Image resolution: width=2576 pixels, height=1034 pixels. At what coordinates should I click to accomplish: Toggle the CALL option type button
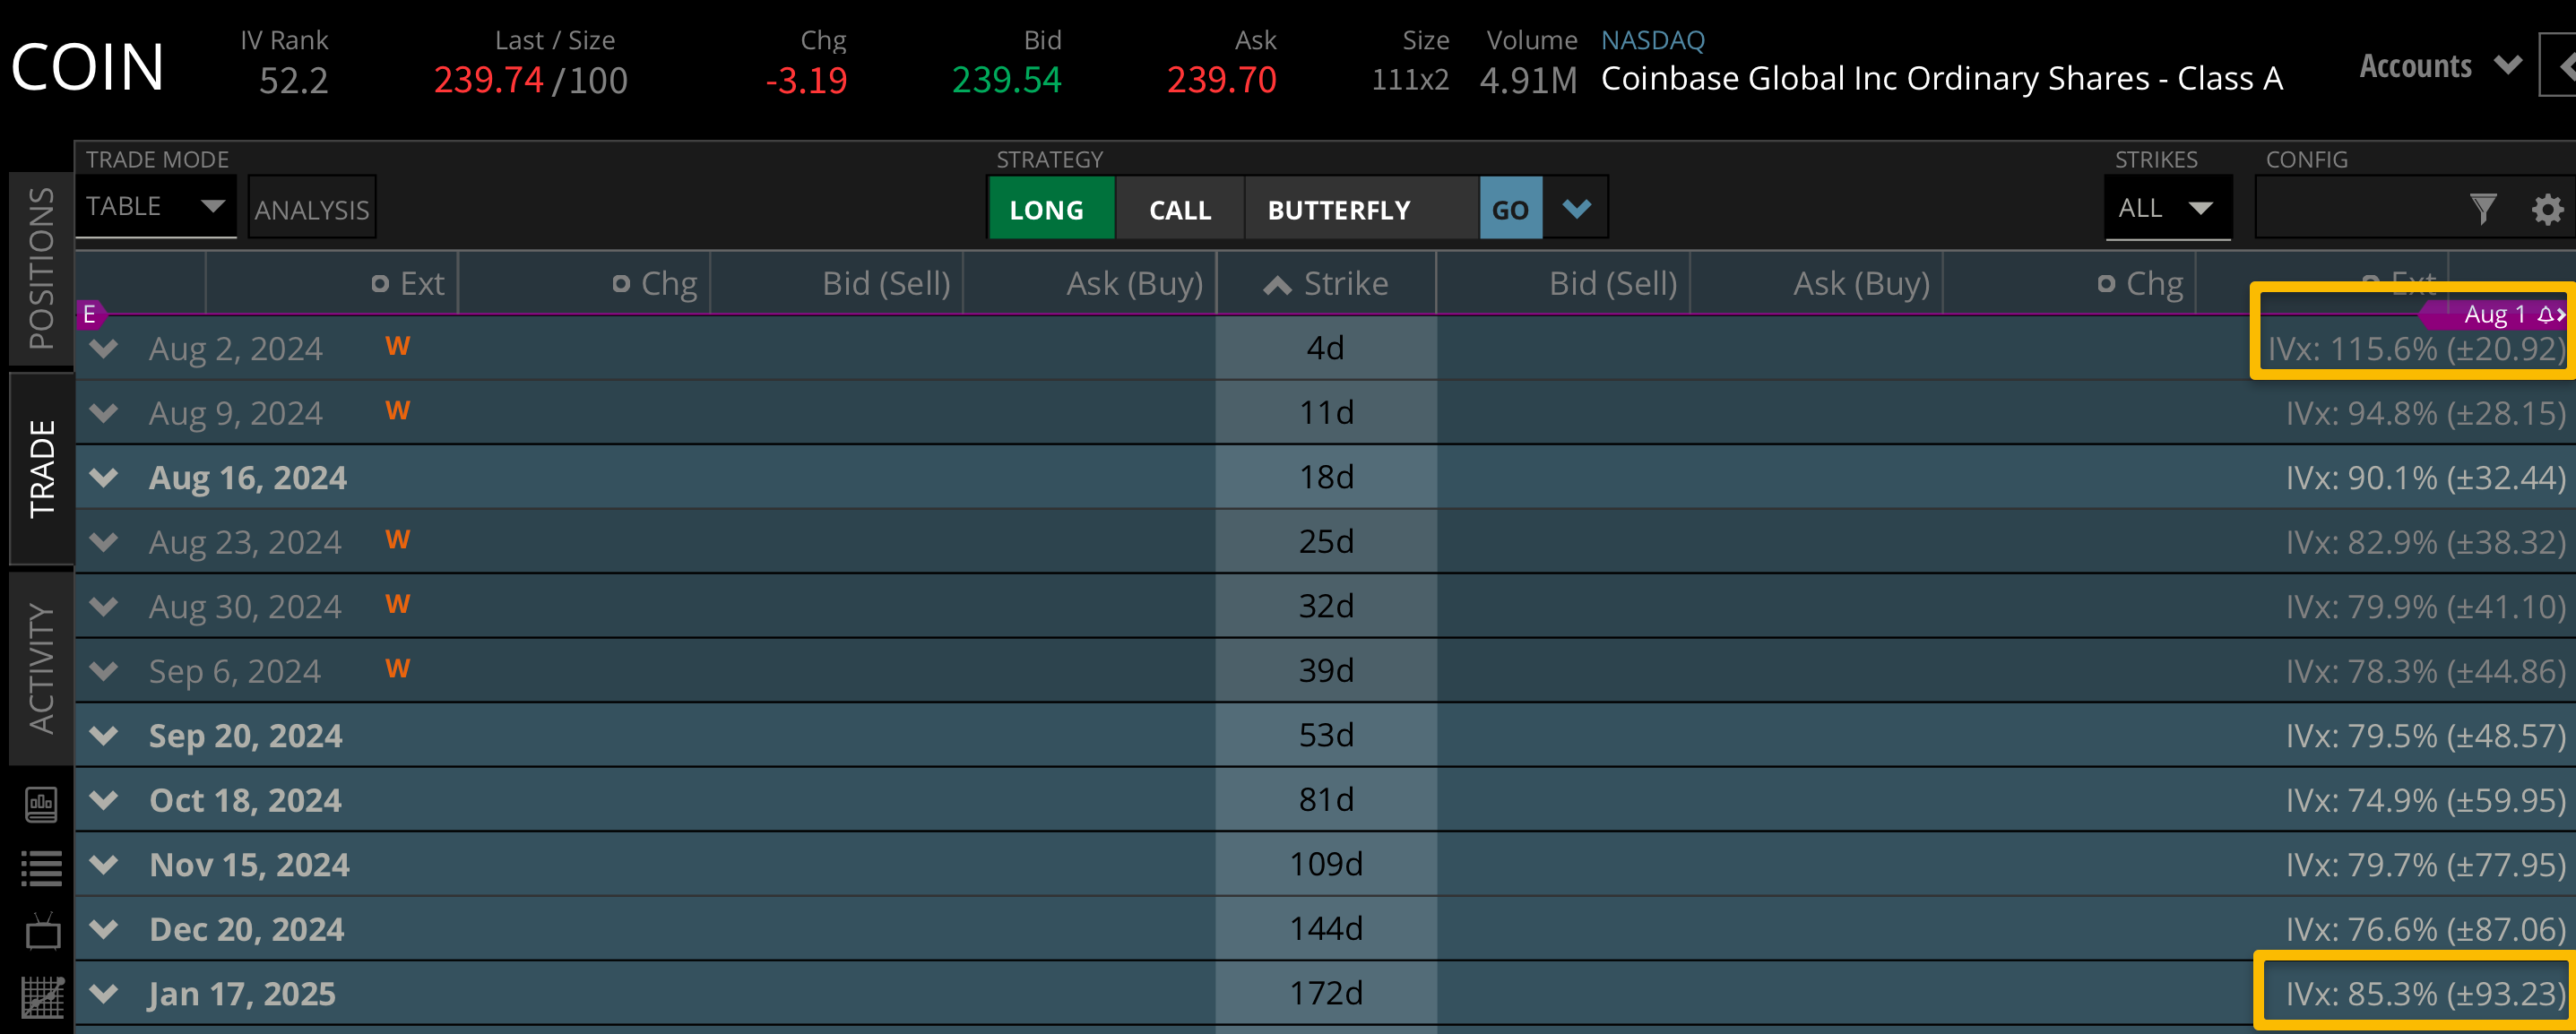coord(1180,209)
